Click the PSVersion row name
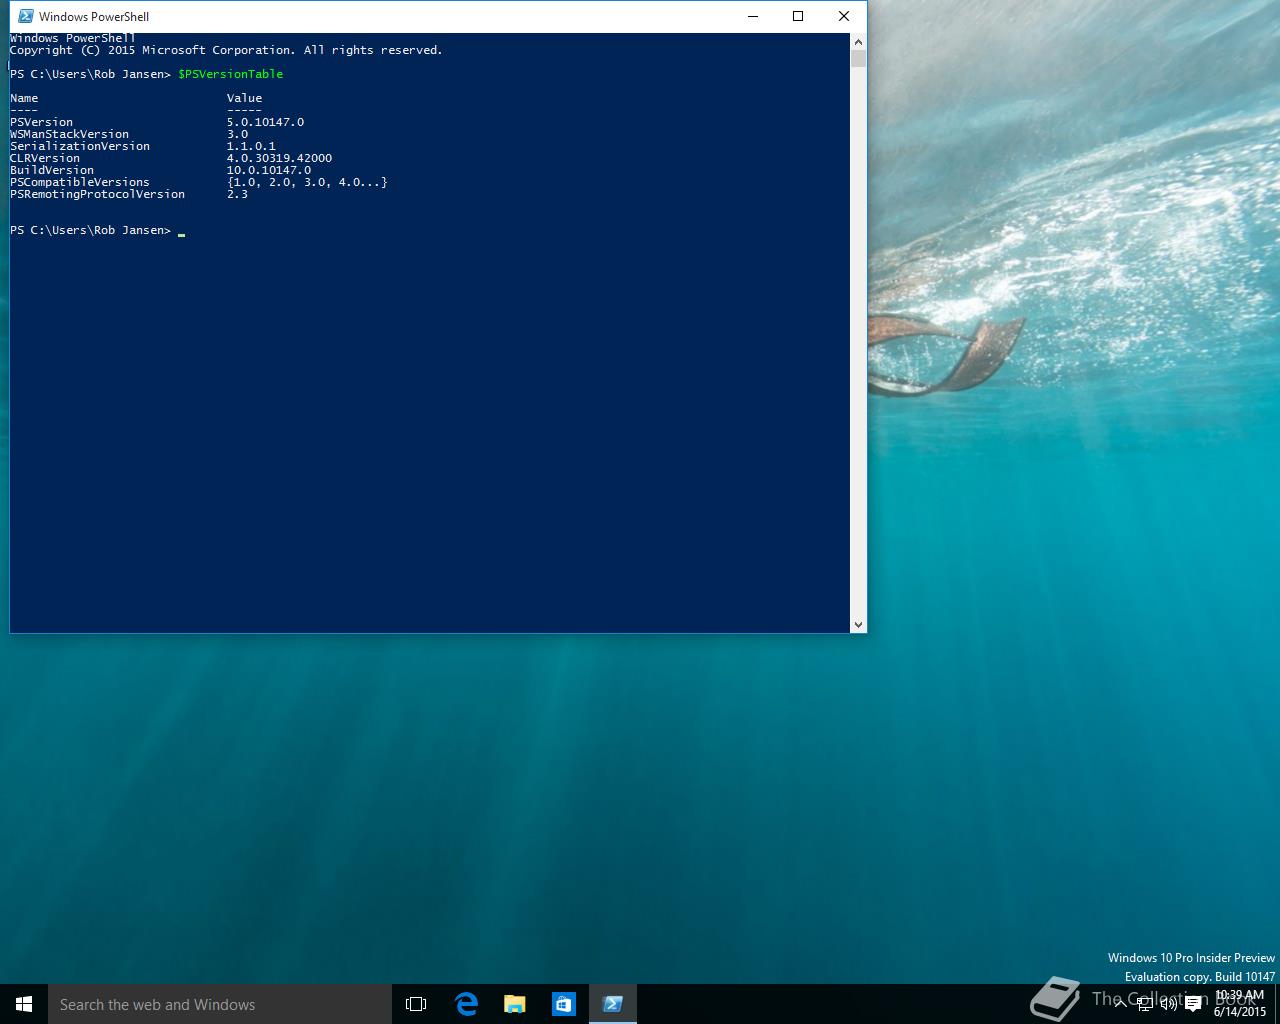This screenshot has width=1280, height=1024. [x=41, y=122]
